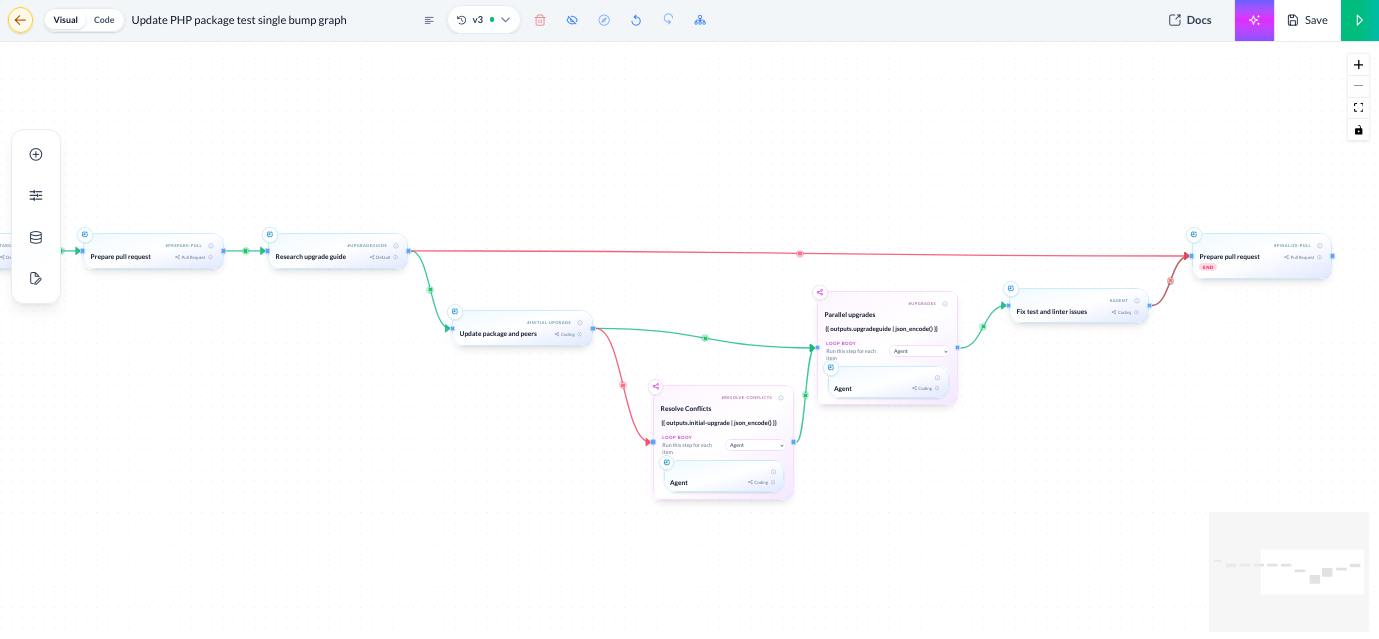Click the agent icon on final Prepare pull request
The image size is (1379, 639).
1194,235
